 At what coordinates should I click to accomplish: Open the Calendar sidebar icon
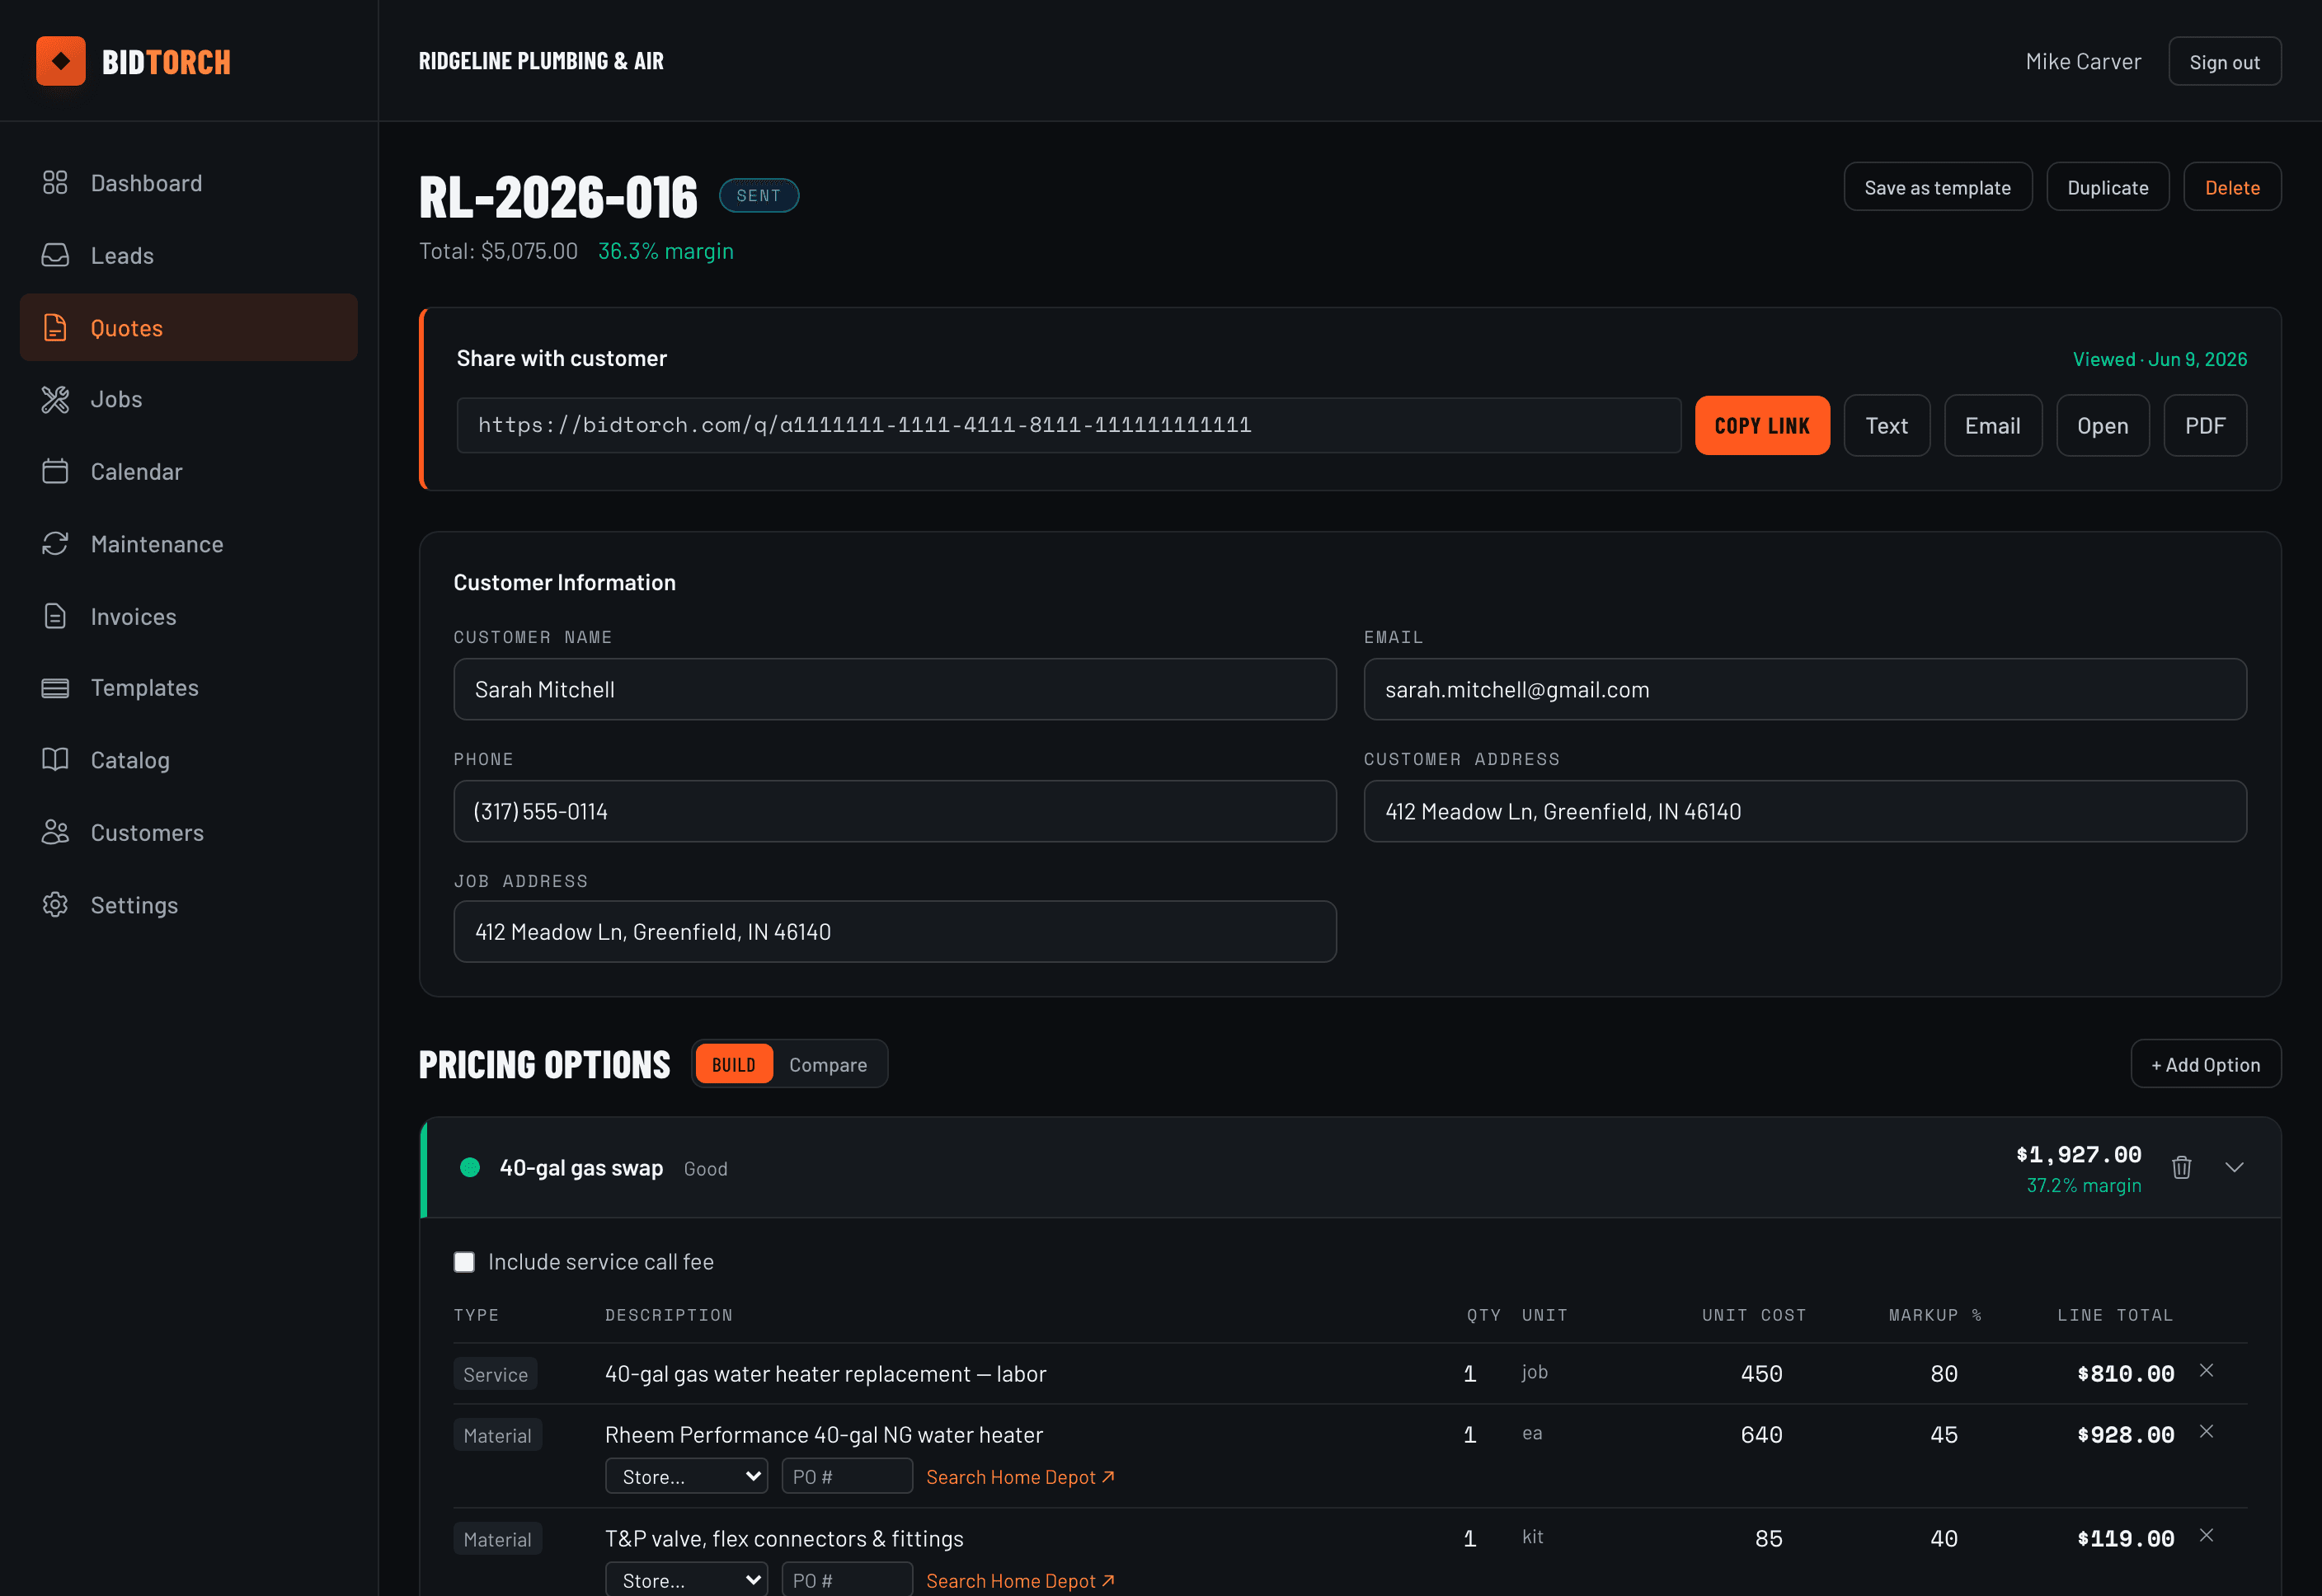coord(55,471)
